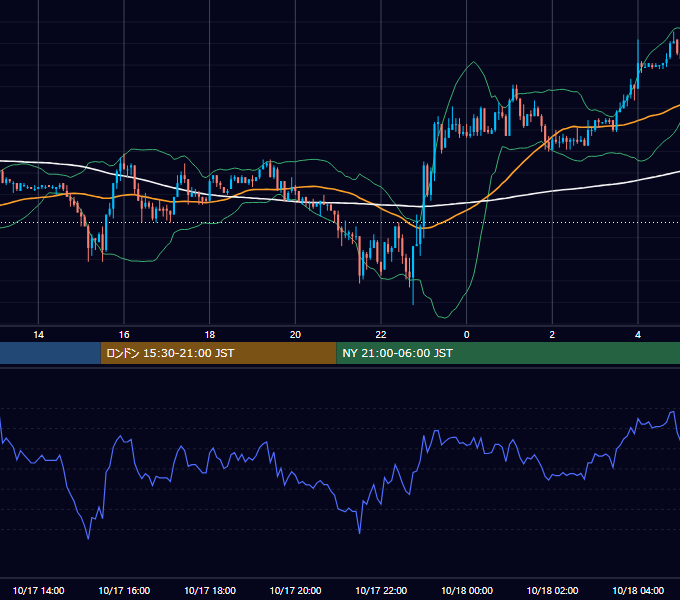The image size is (680, 600).
Task: Click the 20 hour label on price axis
Action: click(295, 335)
